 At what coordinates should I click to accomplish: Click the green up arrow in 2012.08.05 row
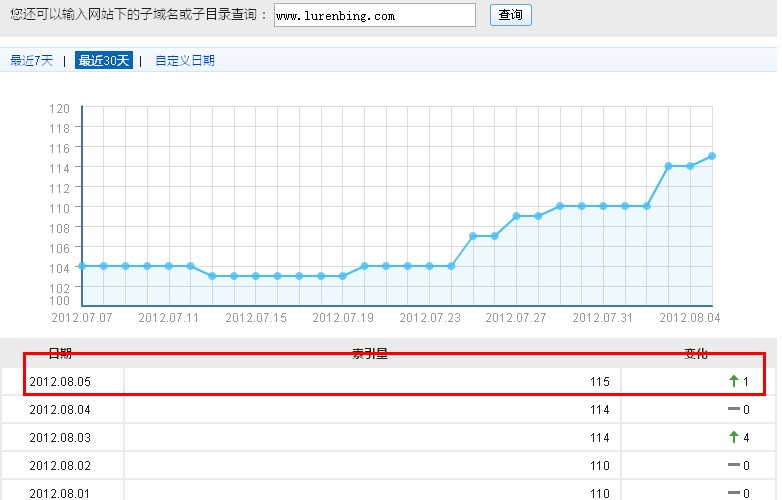[734, 381]
